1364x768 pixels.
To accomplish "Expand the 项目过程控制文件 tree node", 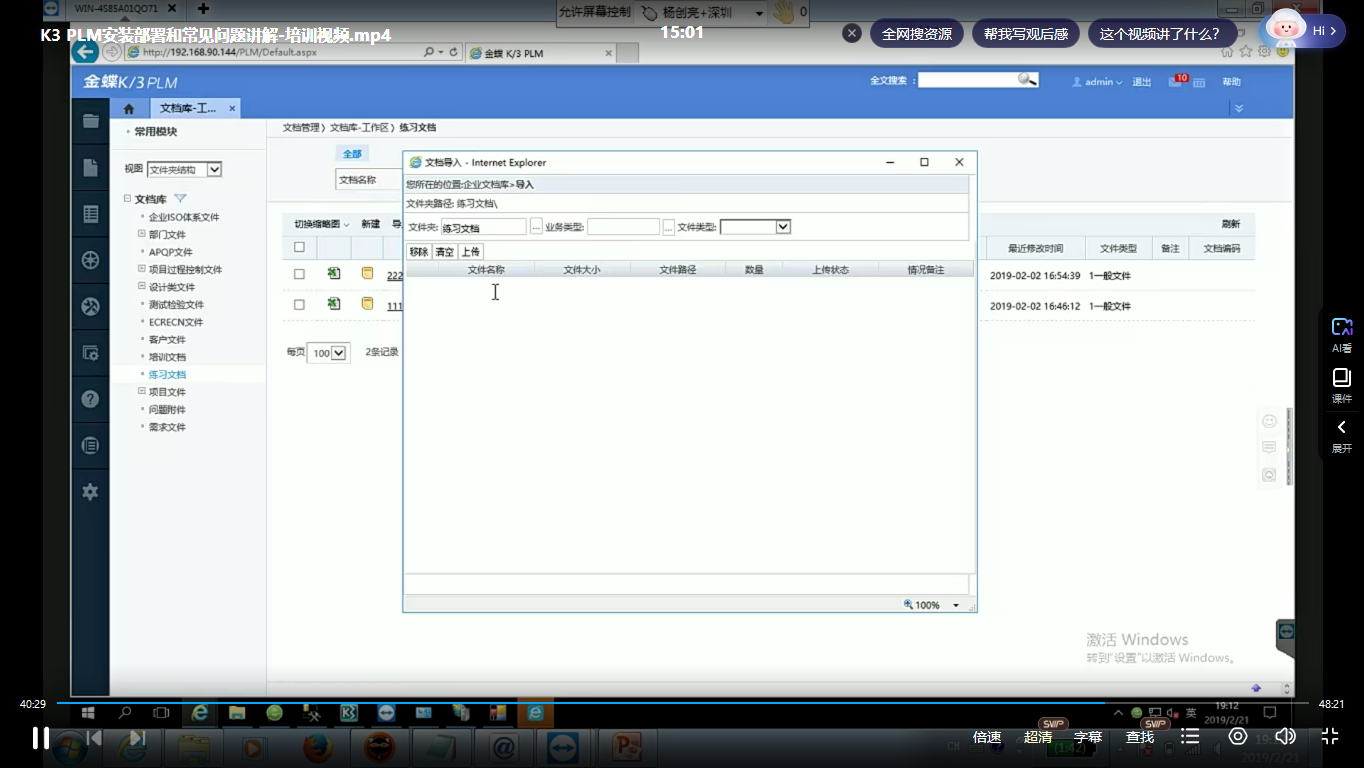I will [x=141, y=269].
